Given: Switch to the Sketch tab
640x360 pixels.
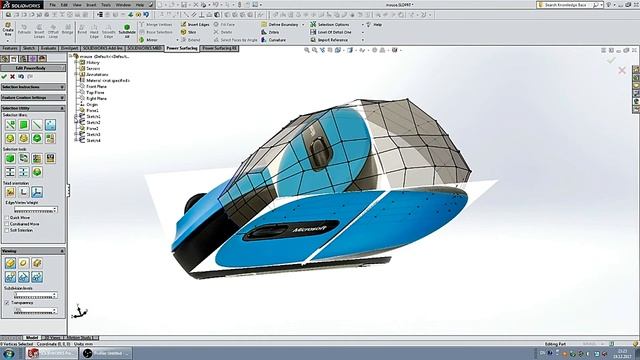Looking at the screenshot, I should point(29,49).
